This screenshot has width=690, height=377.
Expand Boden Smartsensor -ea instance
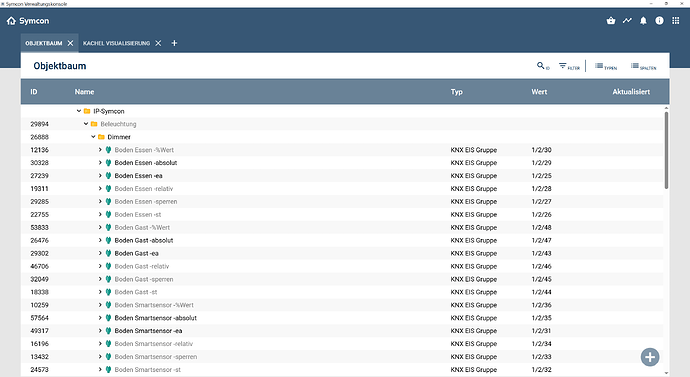pyautogui.click(x=100, y=331)
